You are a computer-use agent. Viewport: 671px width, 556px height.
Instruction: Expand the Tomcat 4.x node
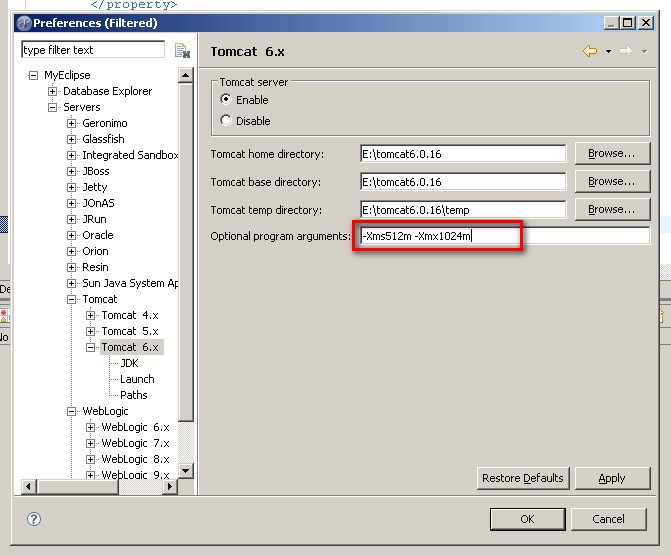point(90,315)
